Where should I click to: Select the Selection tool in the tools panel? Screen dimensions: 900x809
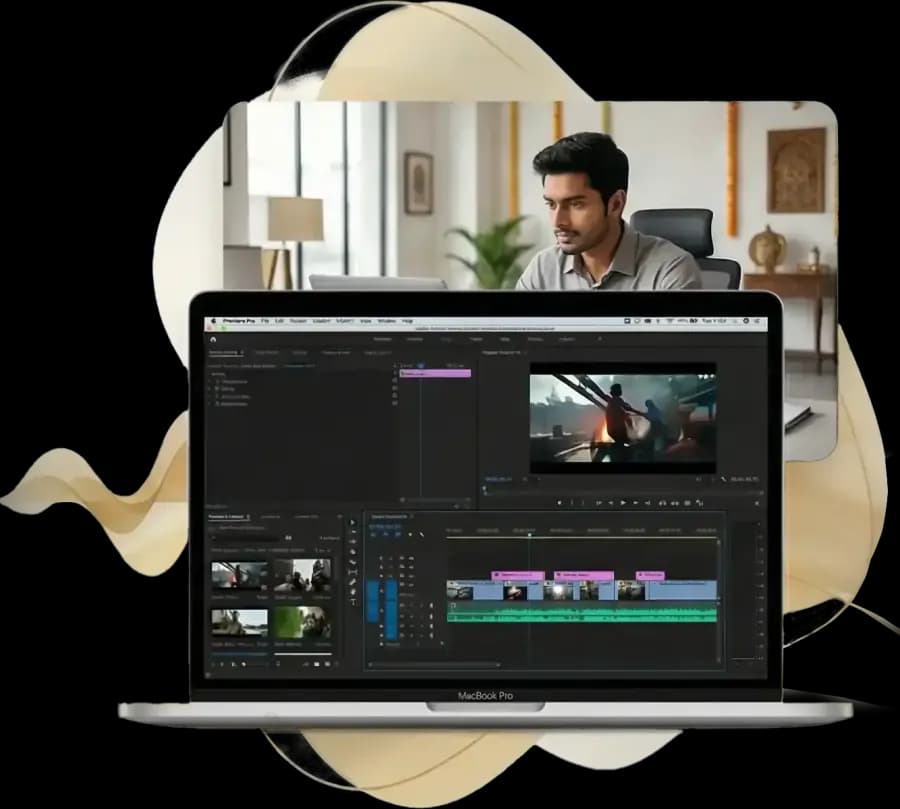pos(352,522)
